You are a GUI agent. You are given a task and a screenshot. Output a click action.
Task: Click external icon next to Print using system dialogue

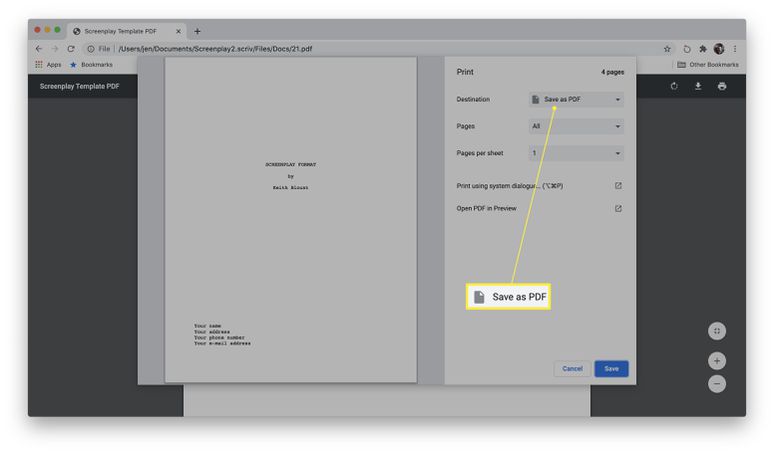(618, 186)
